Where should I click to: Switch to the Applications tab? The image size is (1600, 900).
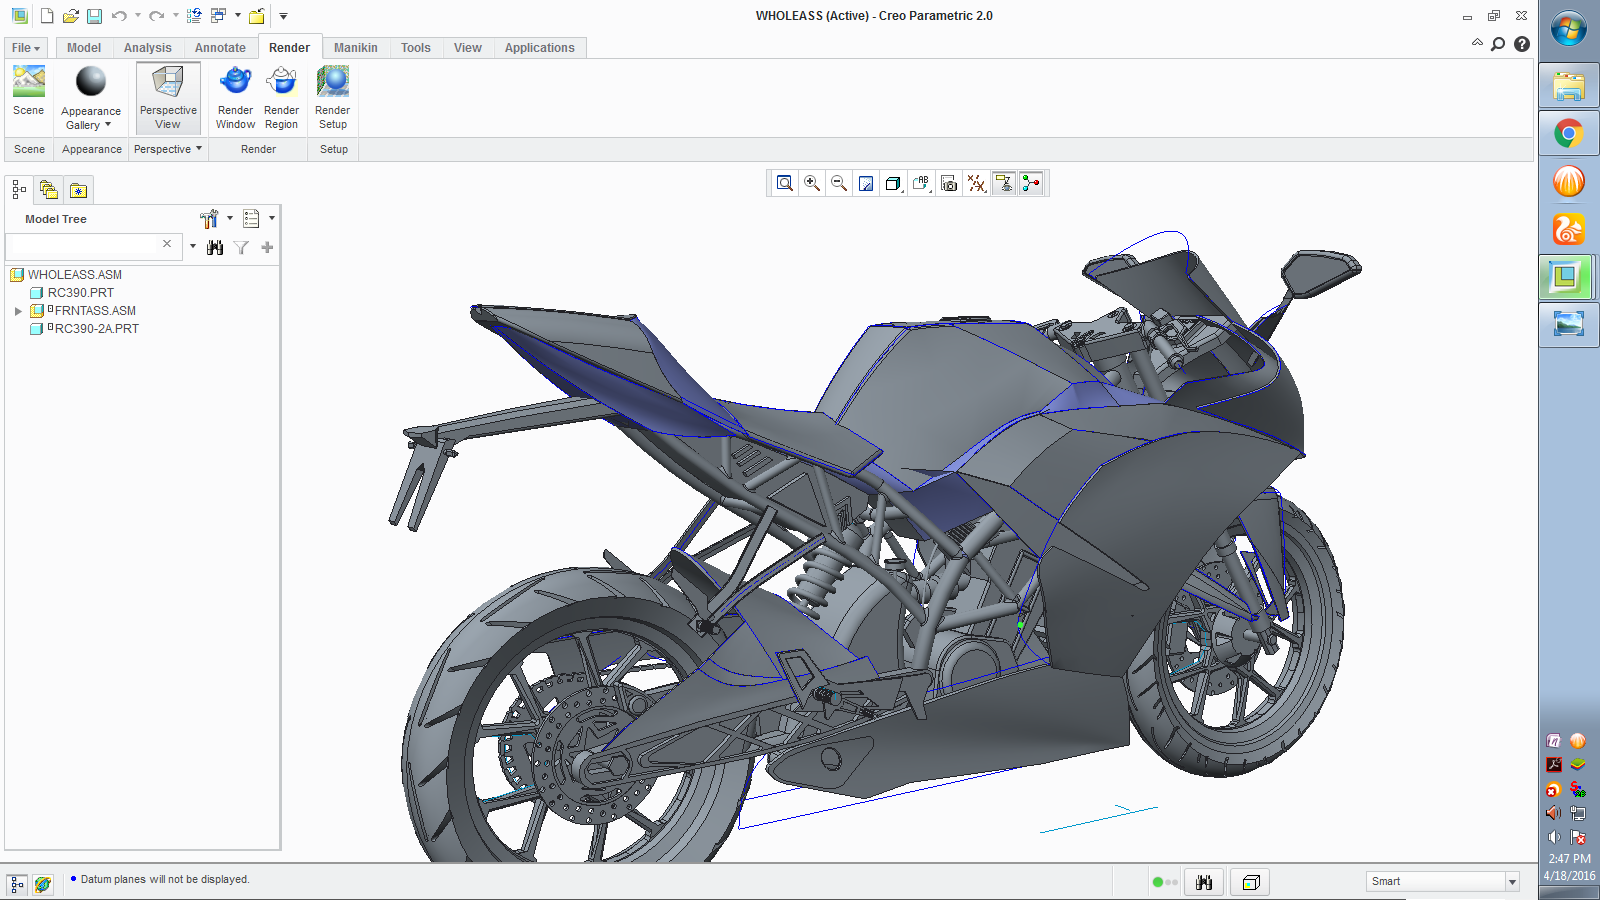540,48
